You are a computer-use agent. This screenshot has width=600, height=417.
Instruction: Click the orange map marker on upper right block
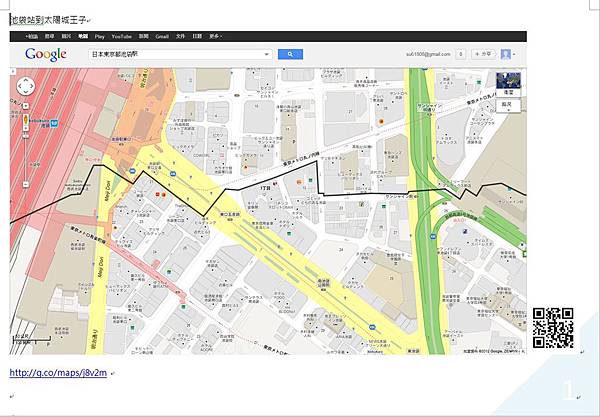pos(381,122)
